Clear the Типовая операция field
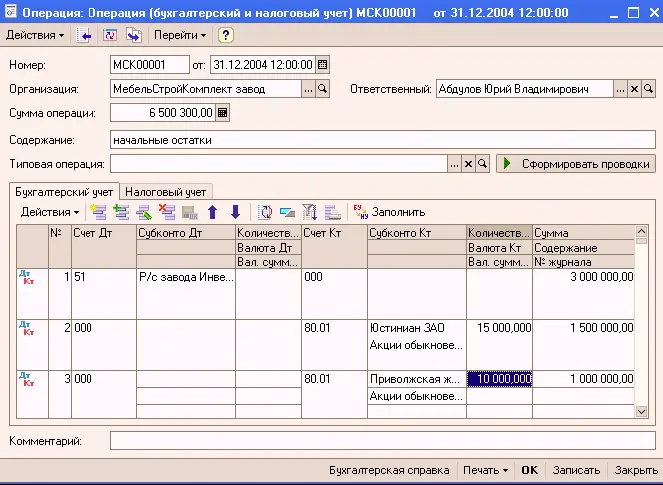 (468, 164)
